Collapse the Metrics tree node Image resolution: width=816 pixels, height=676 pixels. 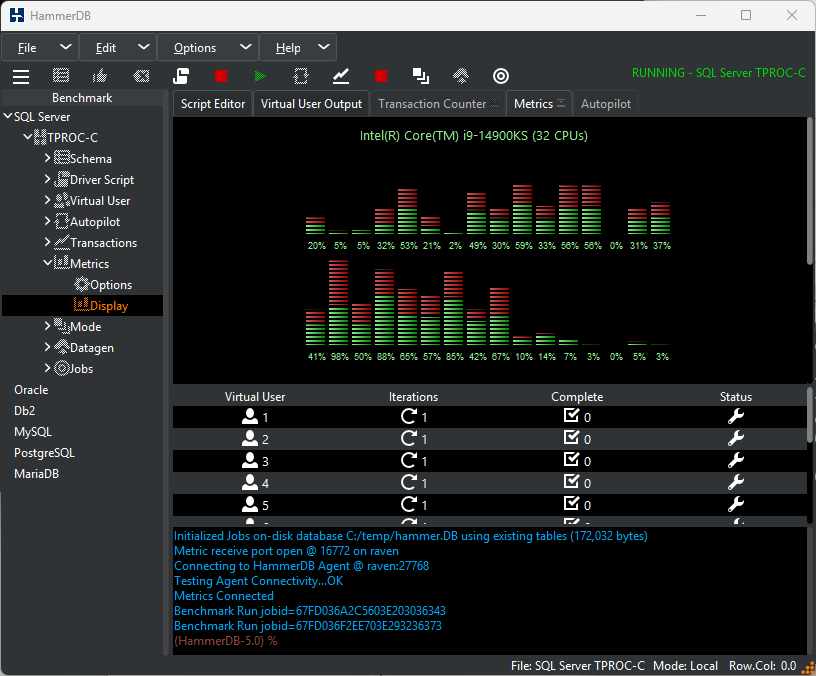(x=48, y=264)
